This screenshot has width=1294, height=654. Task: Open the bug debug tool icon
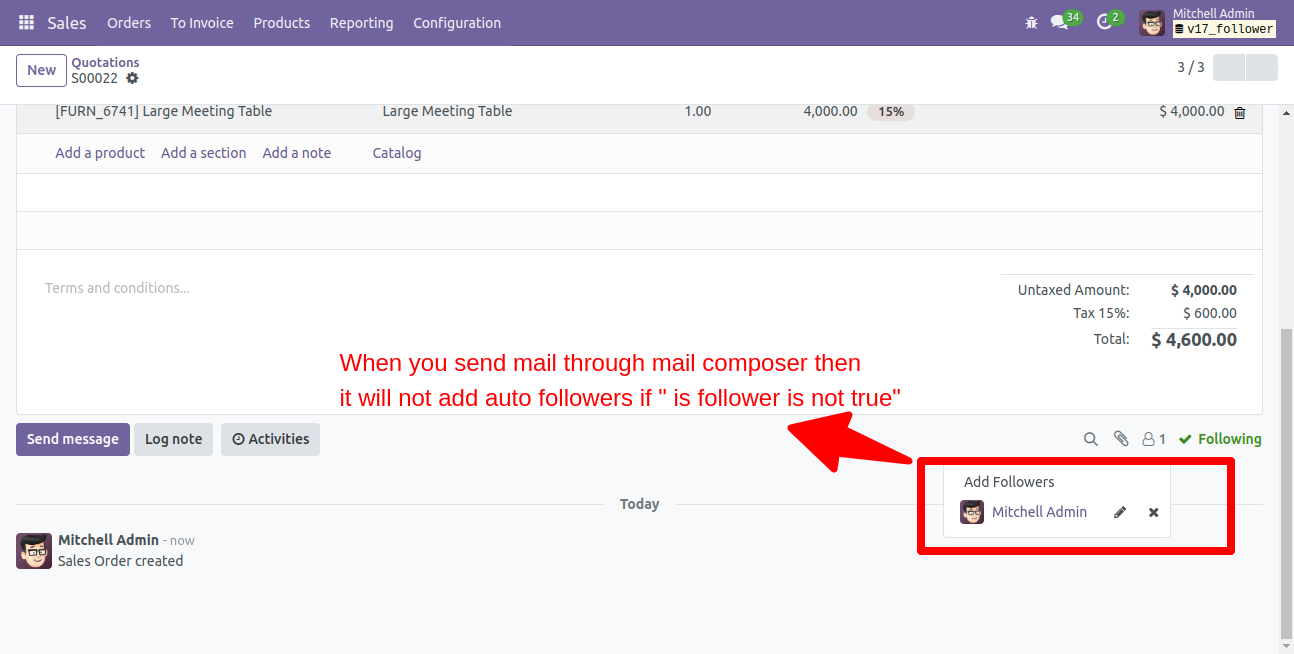(x=1031, y=22)
